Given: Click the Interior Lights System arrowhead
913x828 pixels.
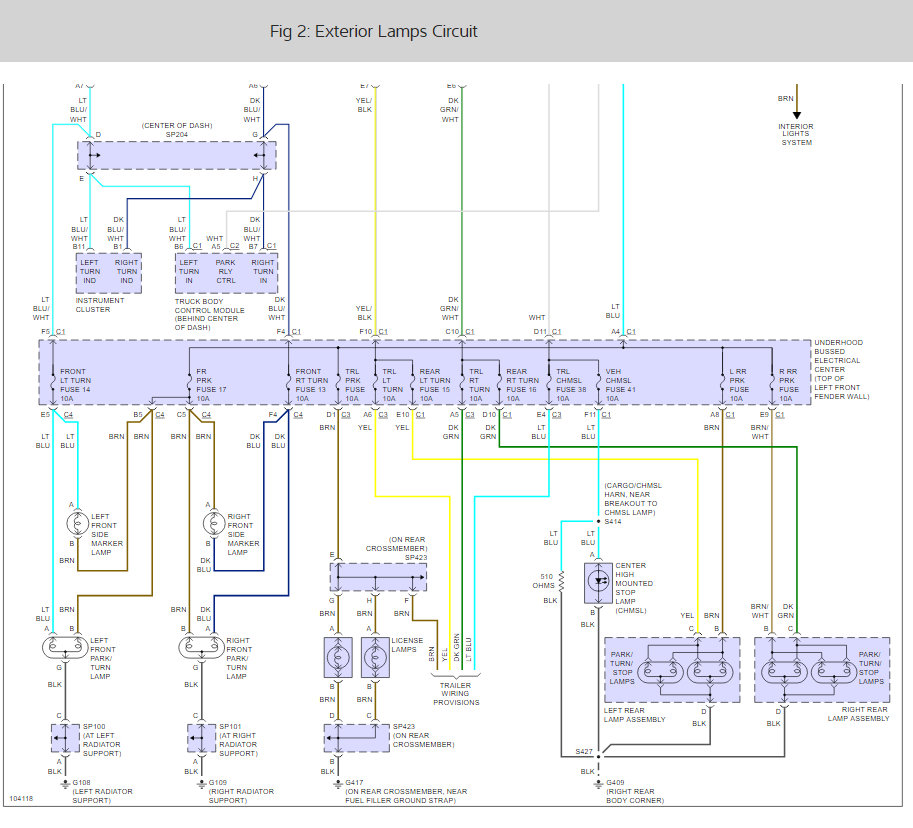Looking at the screenshot, I should (x=797, y=115).
